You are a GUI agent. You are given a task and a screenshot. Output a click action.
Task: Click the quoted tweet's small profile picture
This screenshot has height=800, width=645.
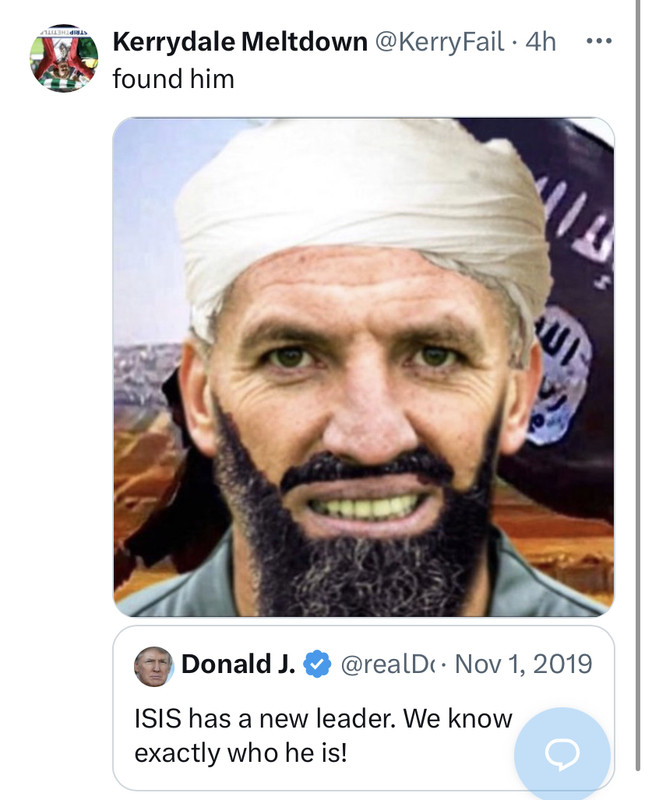click(x=153, y=666)
